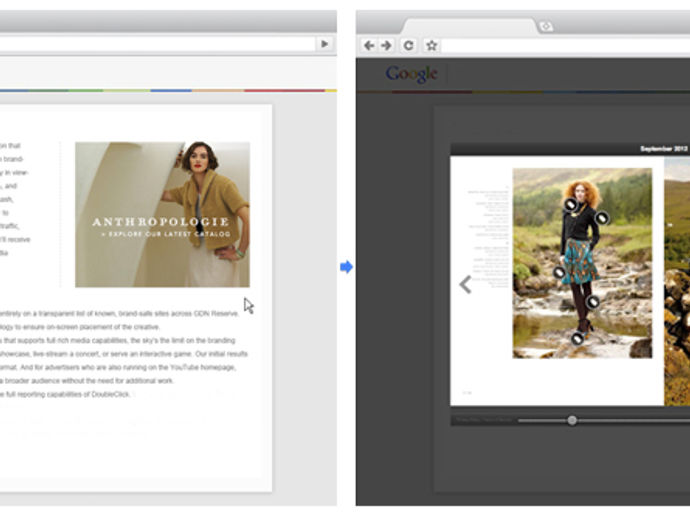This screenshot has height=518, width=690.
Task: Click the forward arrow in right browser
Action: (386, 45)
